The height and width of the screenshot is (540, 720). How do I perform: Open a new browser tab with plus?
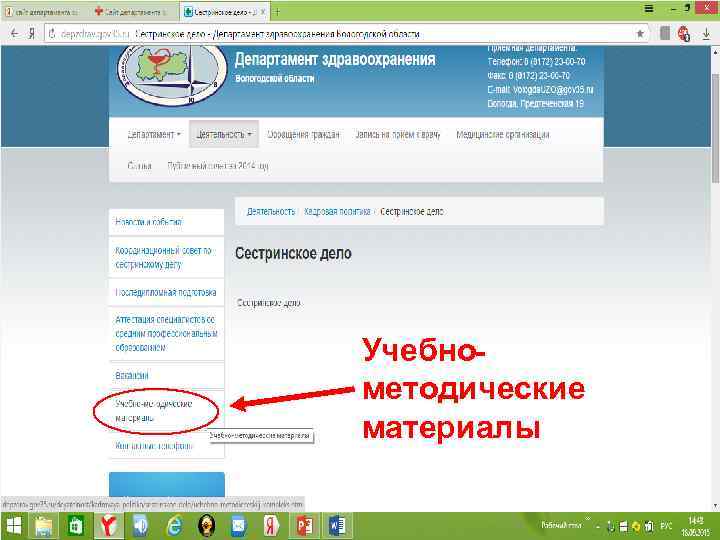click(x=277, y=12)
